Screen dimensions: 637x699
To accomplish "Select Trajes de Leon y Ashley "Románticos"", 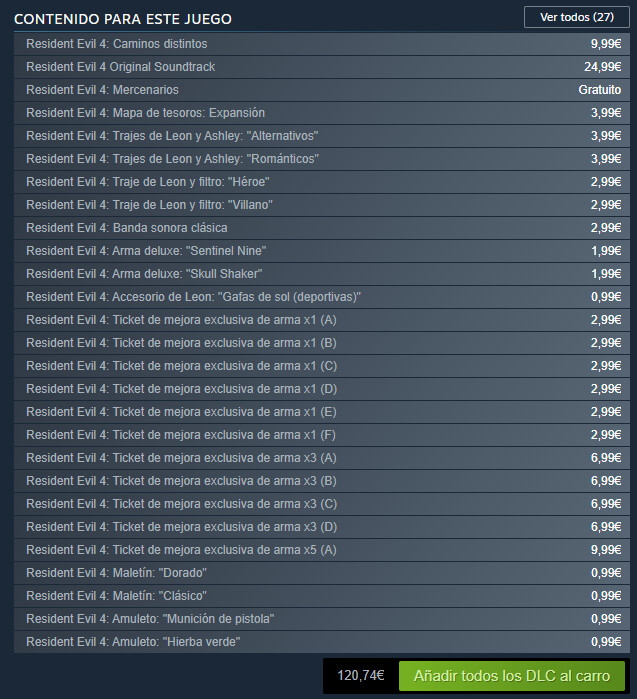I will tap(321, 159).
